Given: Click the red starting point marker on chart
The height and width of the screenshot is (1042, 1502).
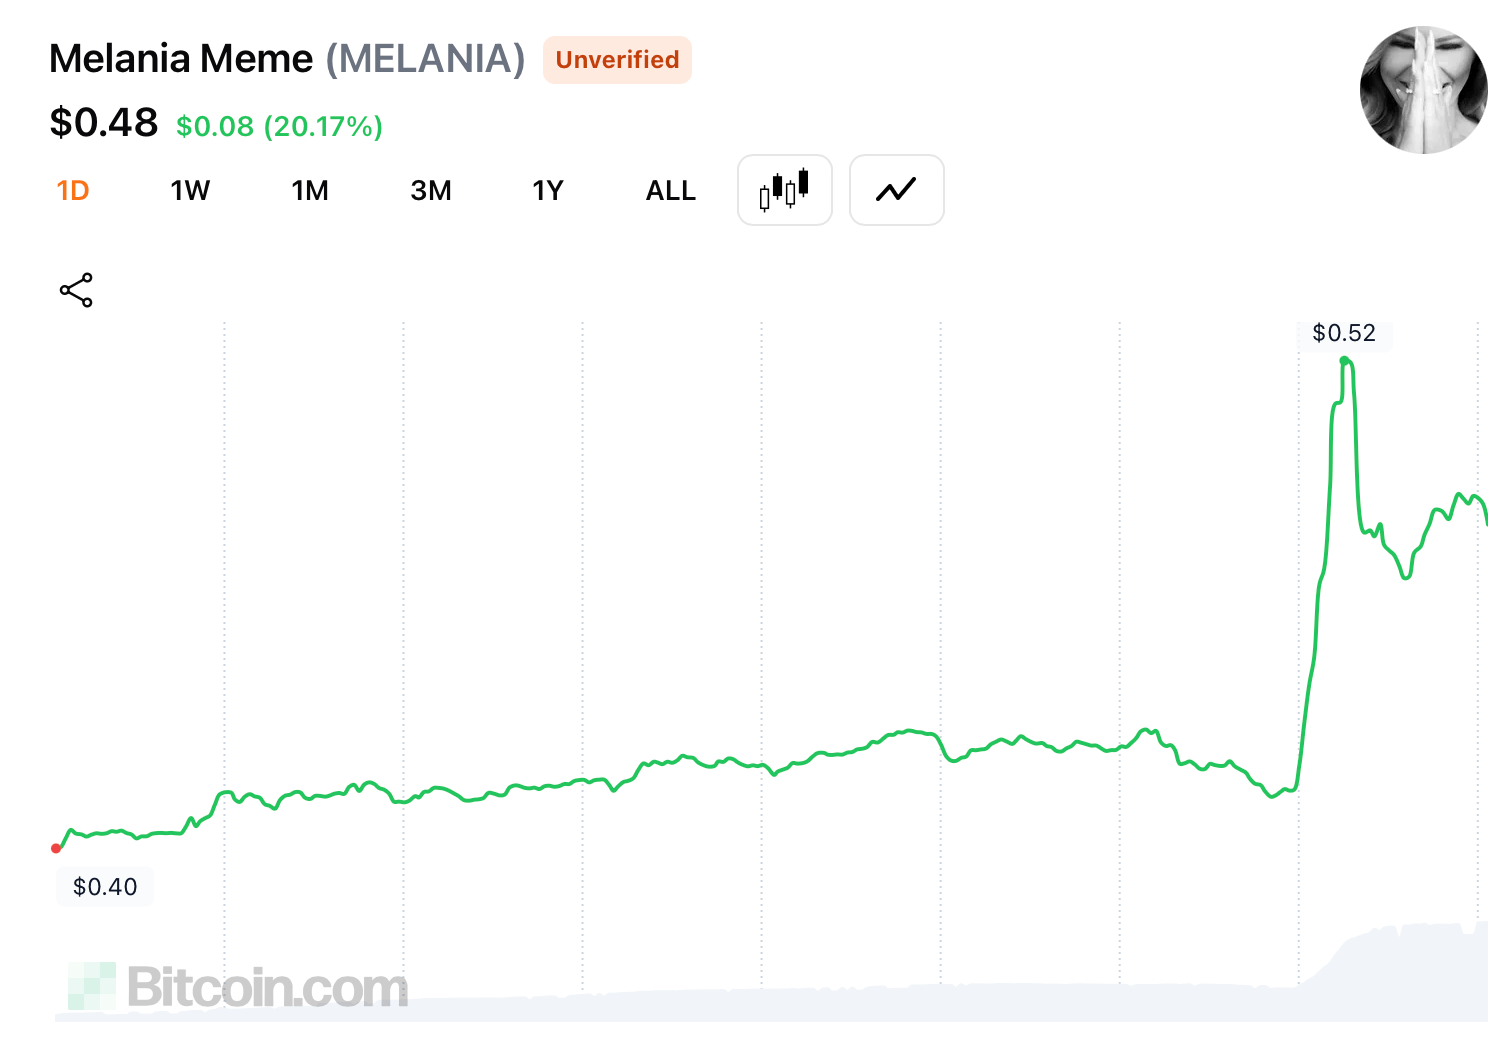Looking at the screenshot, I should click(x=56, y=848).
